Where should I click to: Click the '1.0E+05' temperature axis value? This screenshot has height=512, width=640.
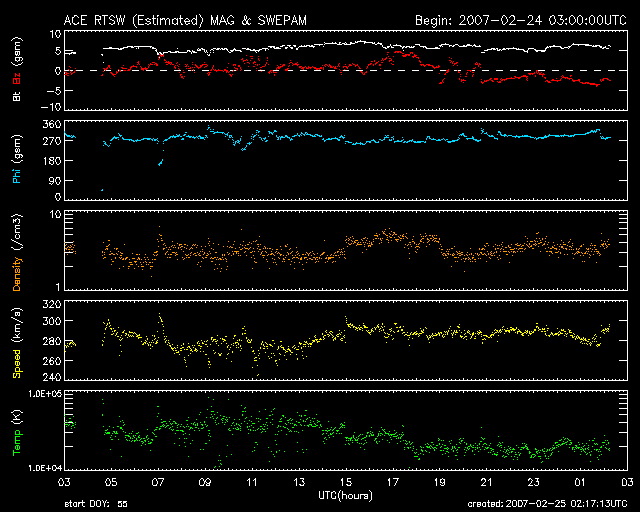tap(45, 394)
